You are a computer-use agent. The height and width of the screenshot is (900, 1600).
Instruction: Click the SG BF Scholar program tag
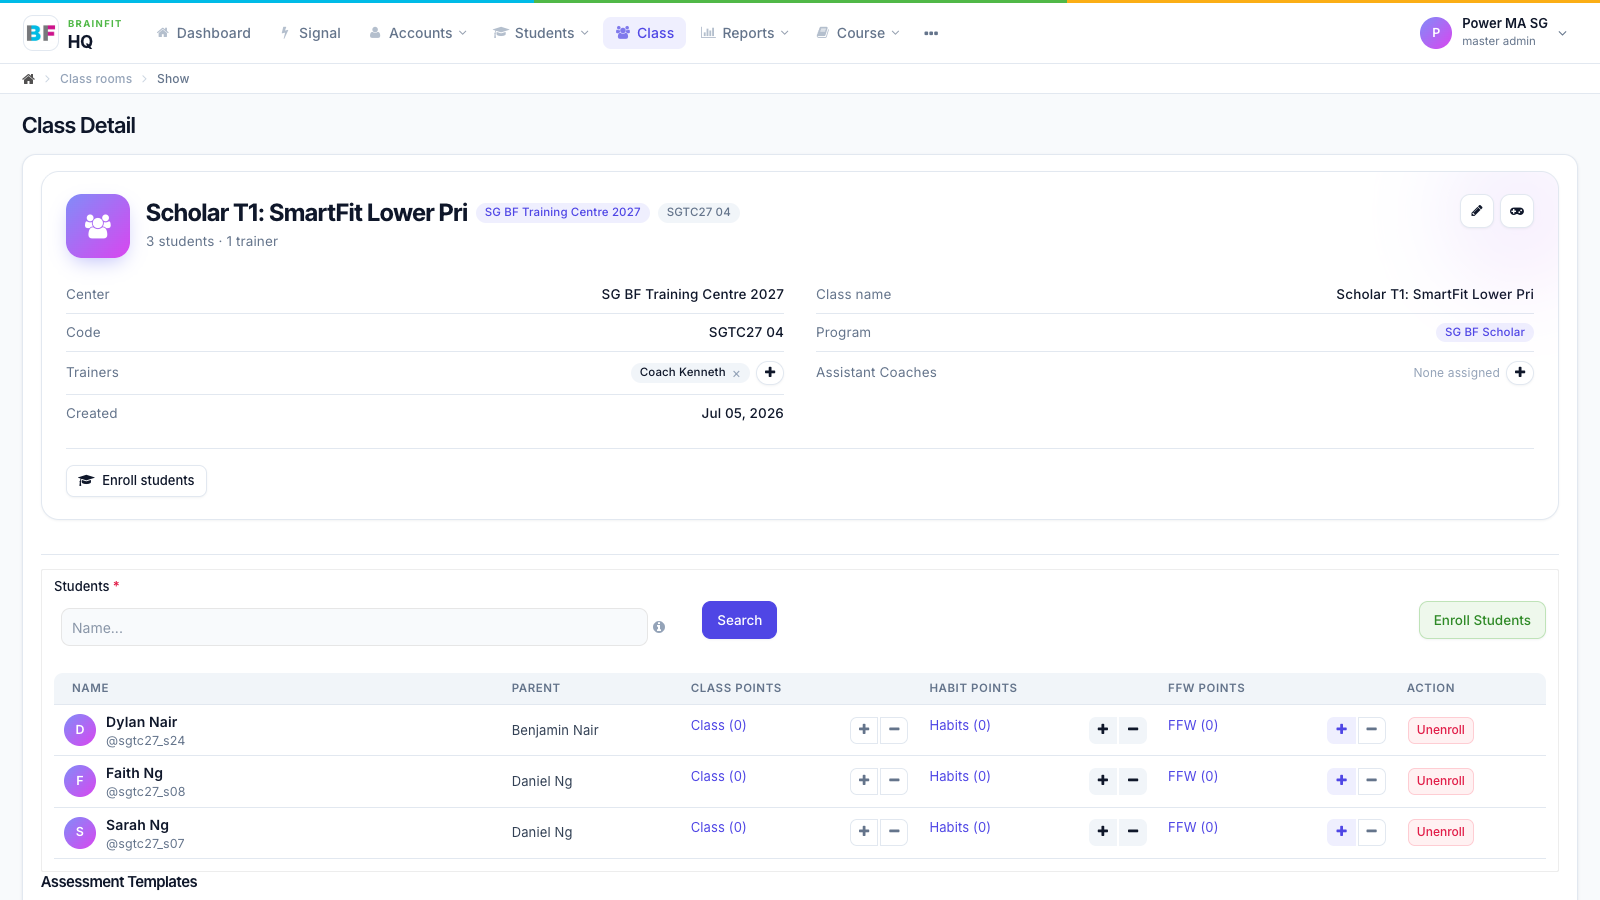1484,332
